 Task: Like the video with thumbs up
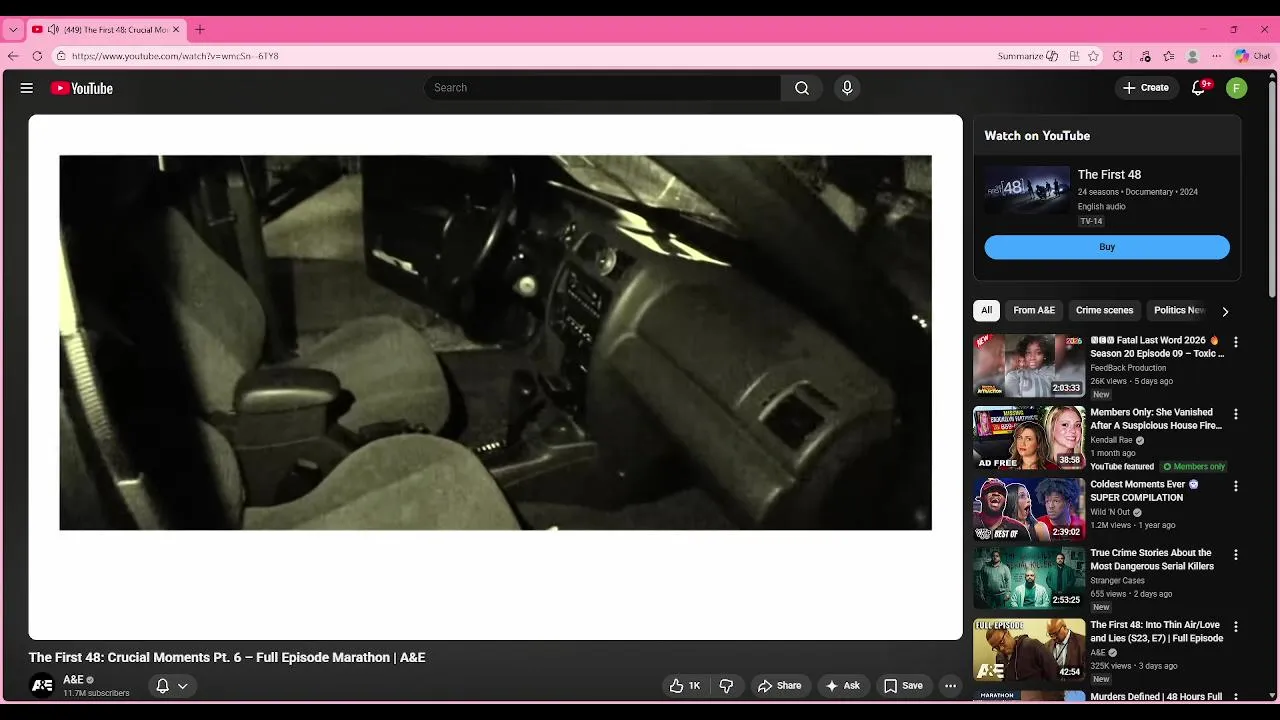point(685,686)
